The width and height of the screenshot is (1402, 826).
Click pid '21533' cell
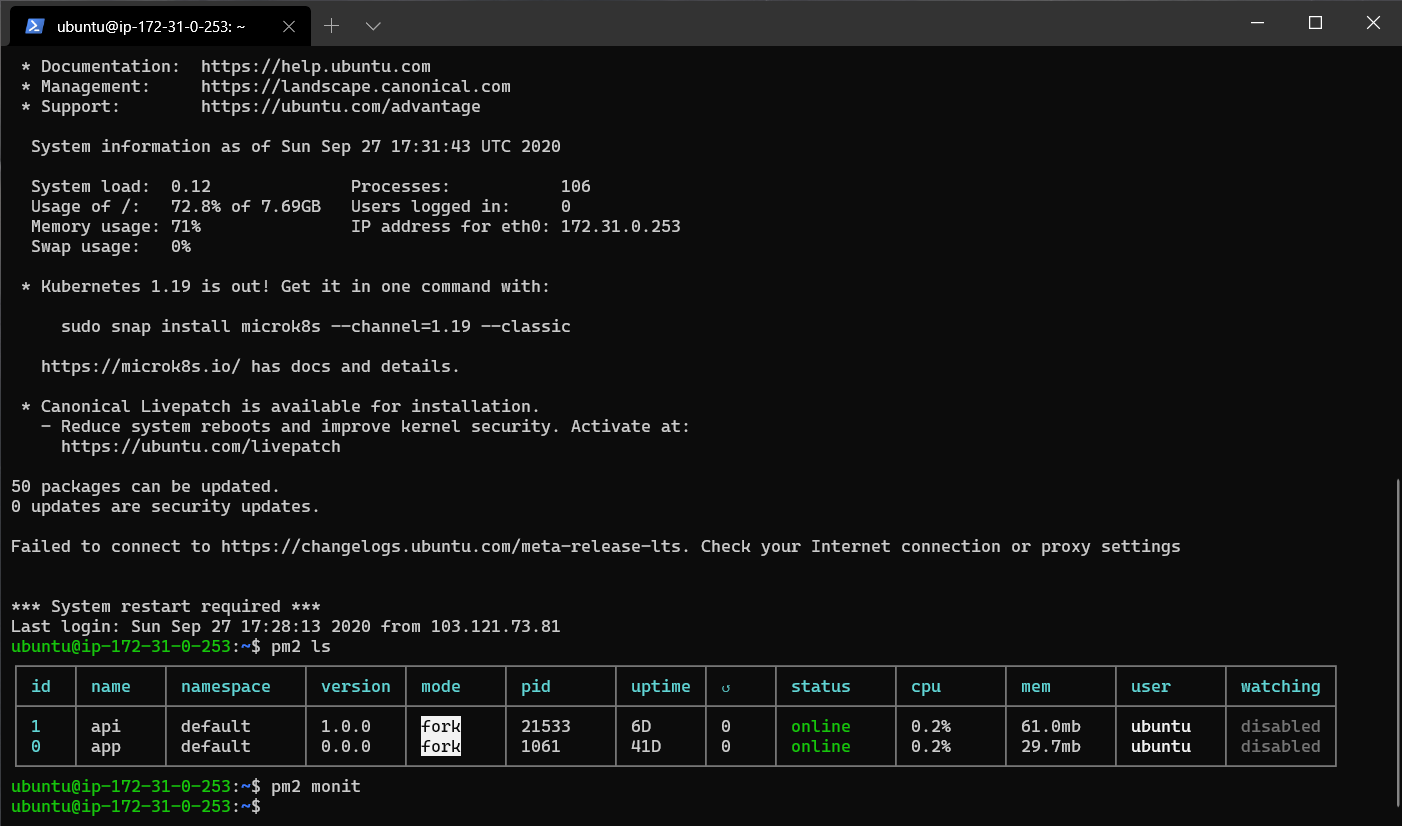(x=546, y=727)
